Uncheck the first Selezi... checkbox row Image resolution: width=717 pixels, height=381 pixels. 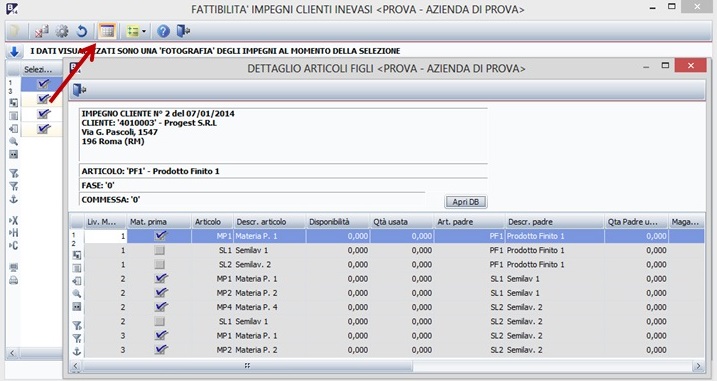point(44,84)
